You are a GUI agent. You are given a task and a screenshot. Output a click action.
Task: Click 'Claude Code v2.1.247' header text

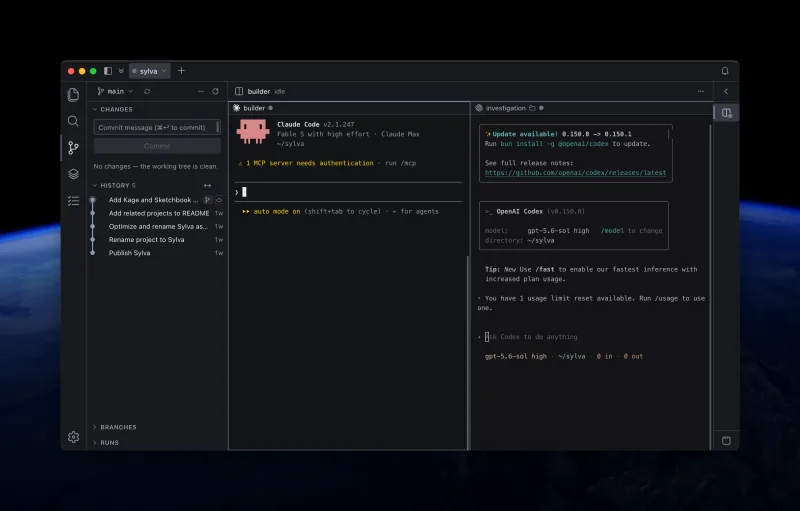315,124
